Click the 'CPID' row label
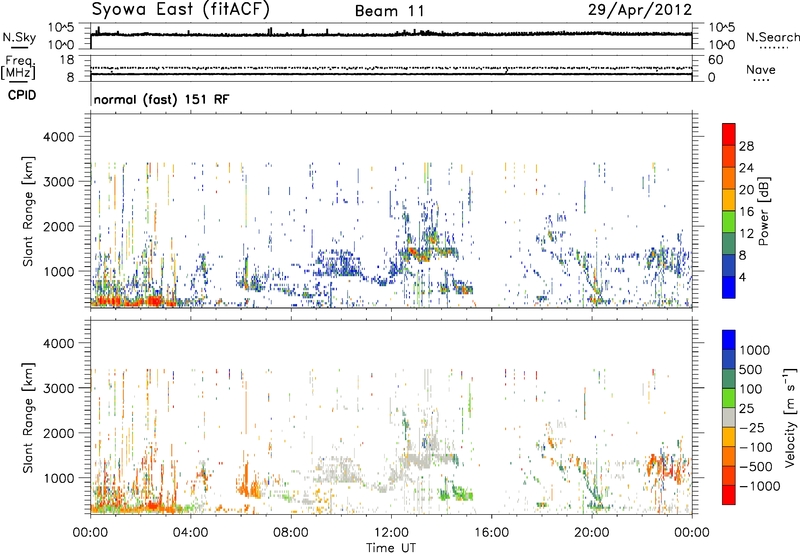This screenshot has width=800, height=554. pyautogui.click(x=22, y=95)
